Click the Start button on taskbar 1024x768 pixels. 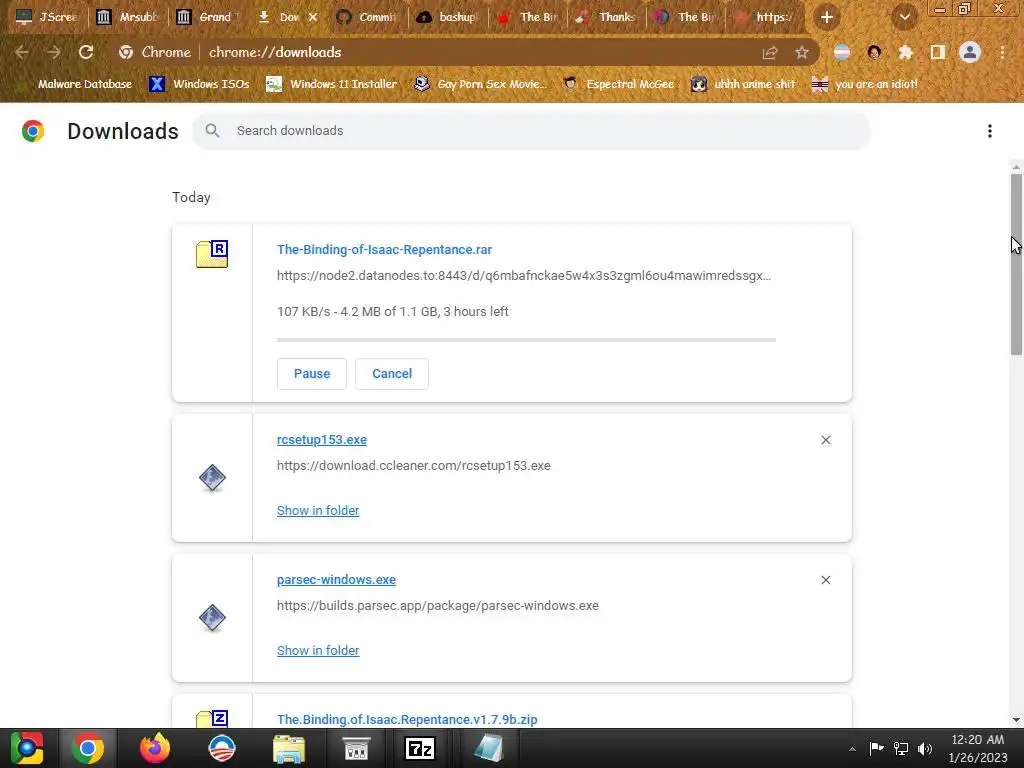pyautogui.click(x=27, y=748)
